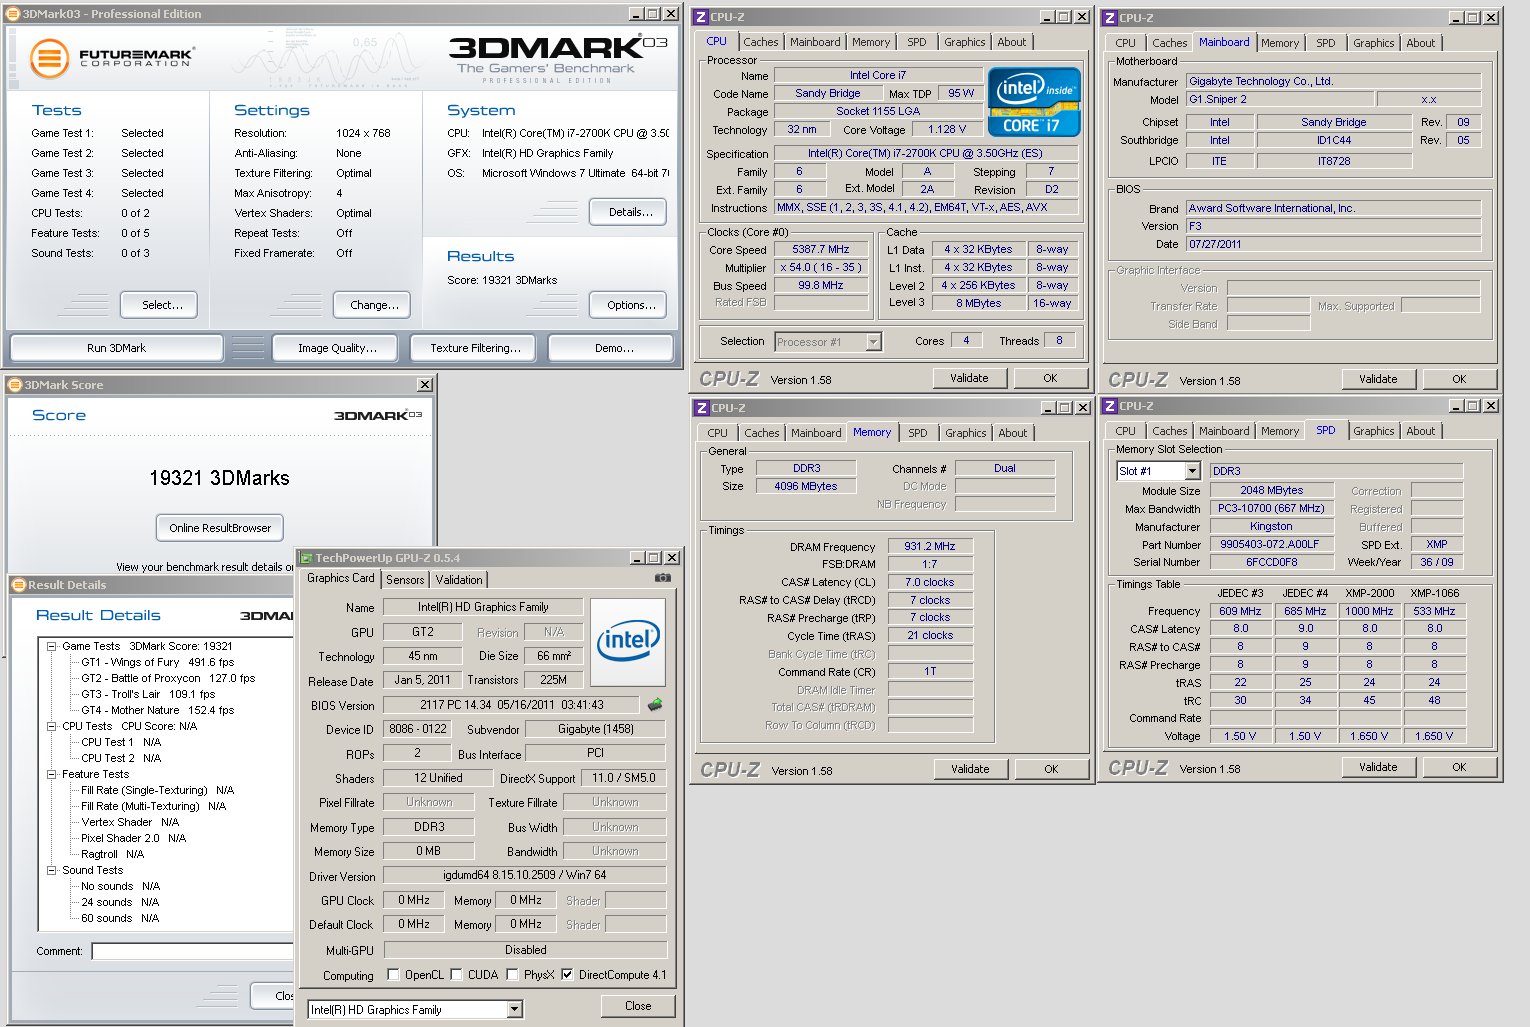Click the Intel logo in GPU-Z
The image size is (1530, 1027).
[x=628, y=642]
